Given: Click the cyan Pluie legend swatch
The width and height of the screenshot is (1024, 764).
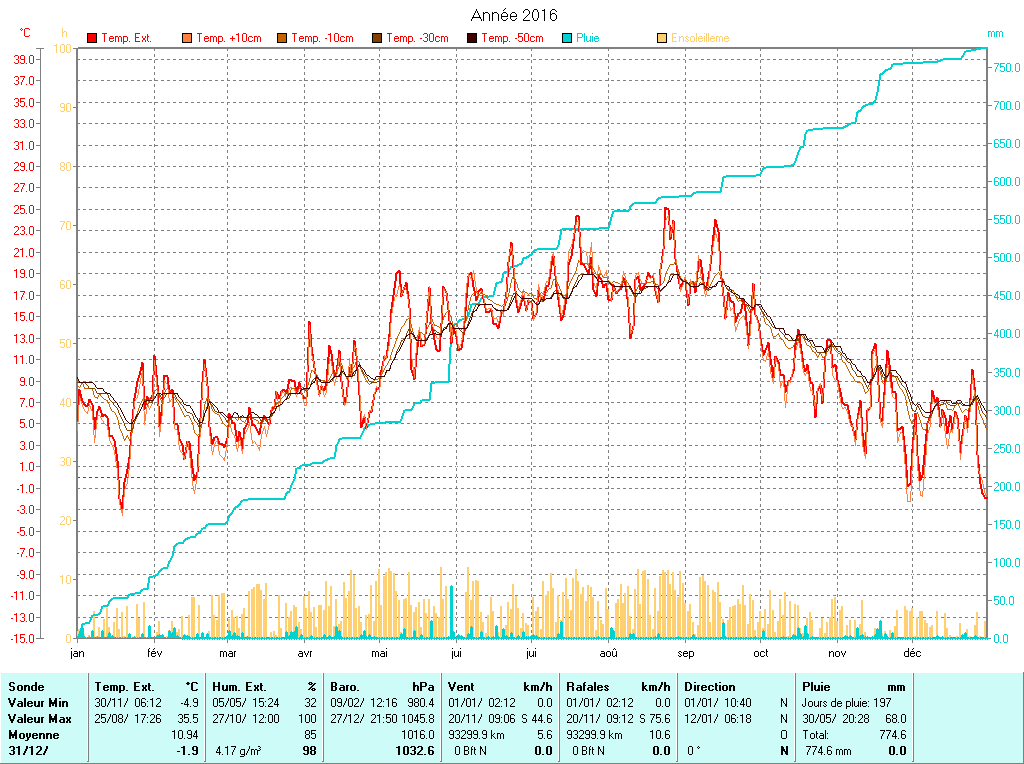Looking at the screenshot, I should point(567,38).
